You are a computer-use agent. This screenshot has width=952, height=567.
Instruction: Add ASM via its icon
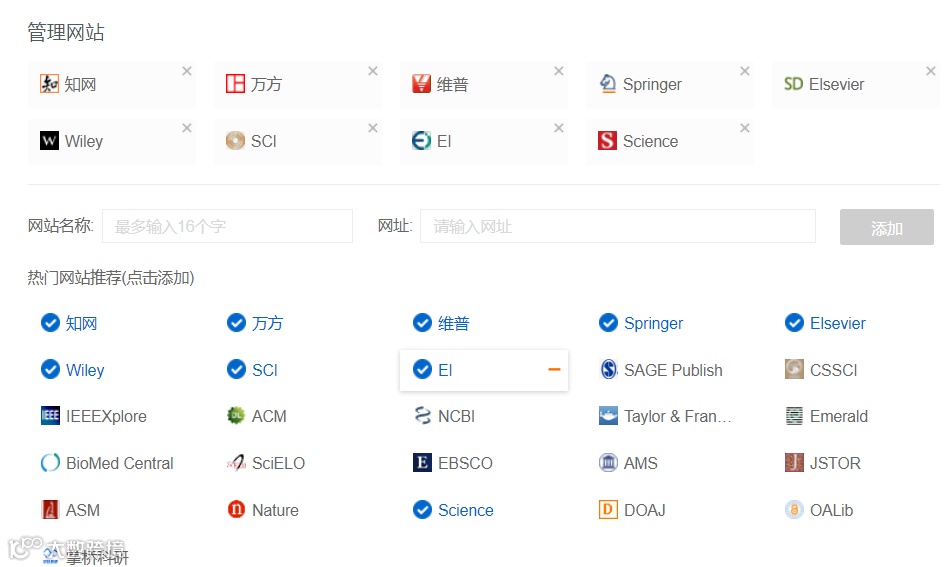[50, 509]
